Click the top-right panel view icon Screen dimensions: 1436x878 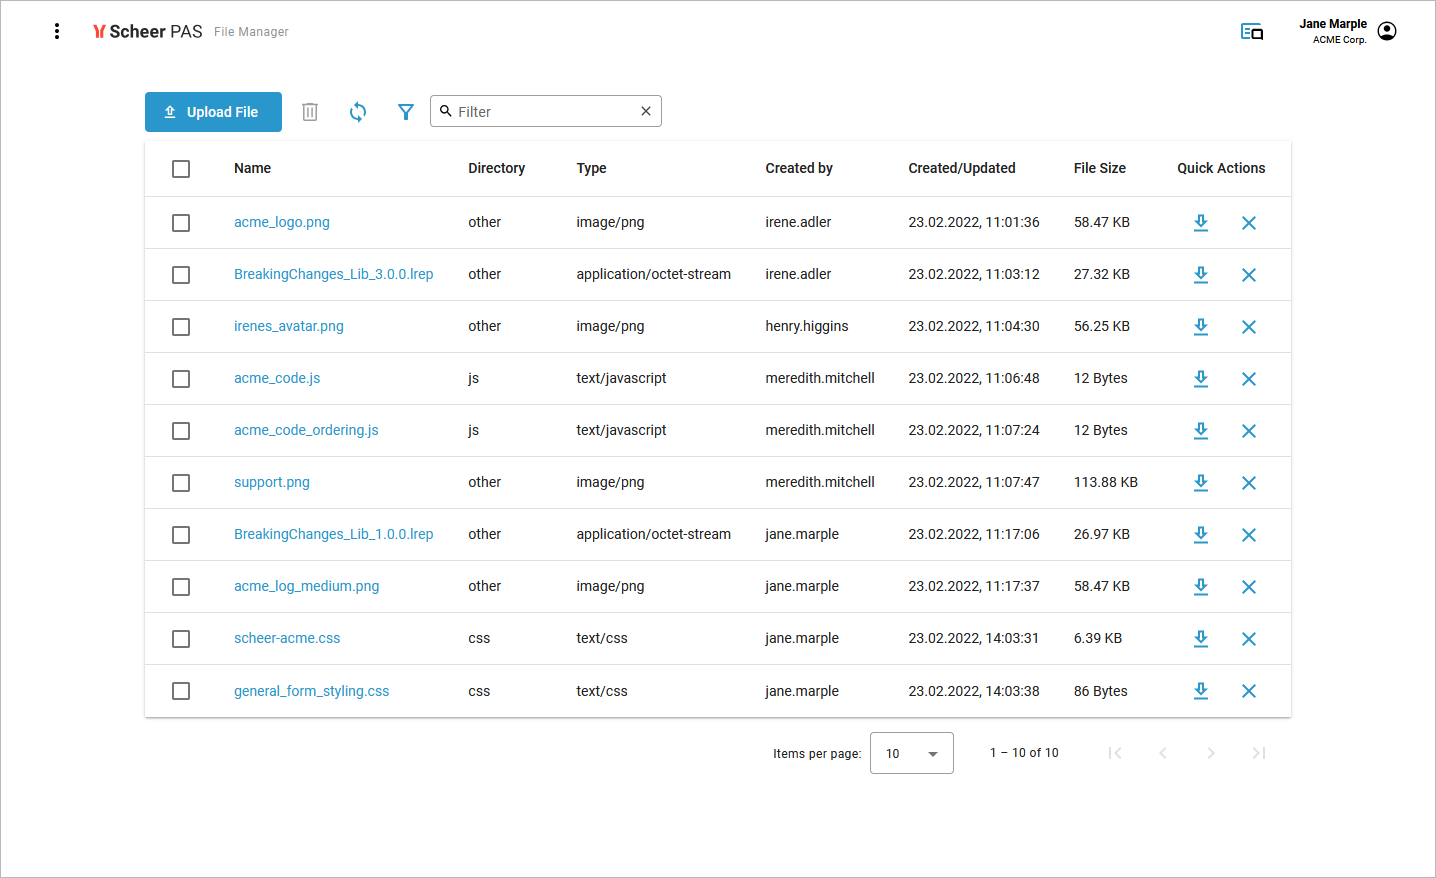pyautogui.click(x=1251, y=32)
